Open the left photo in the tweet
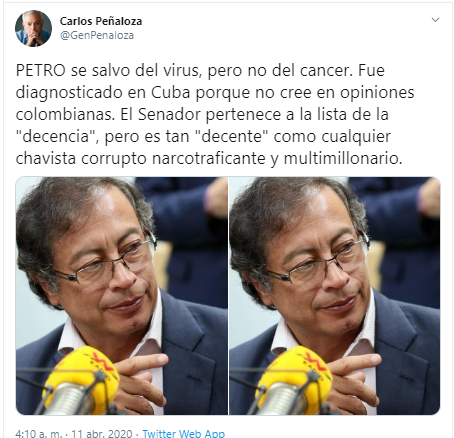 [x=122, y=296]
